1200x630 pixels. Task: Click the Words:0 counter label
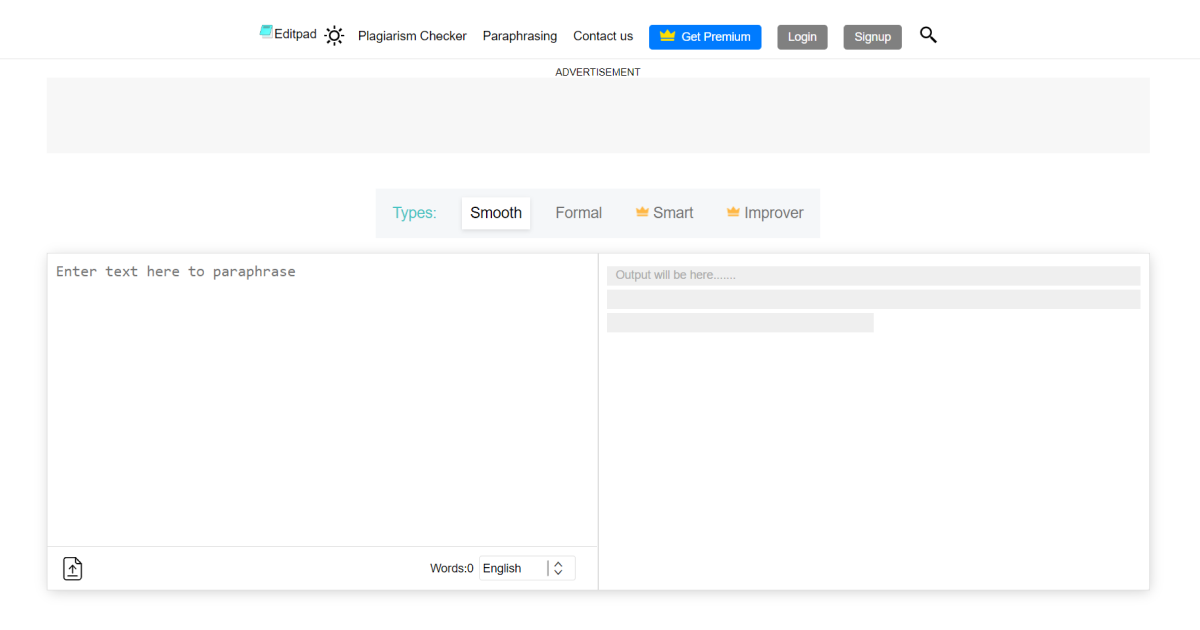[451, 568]
